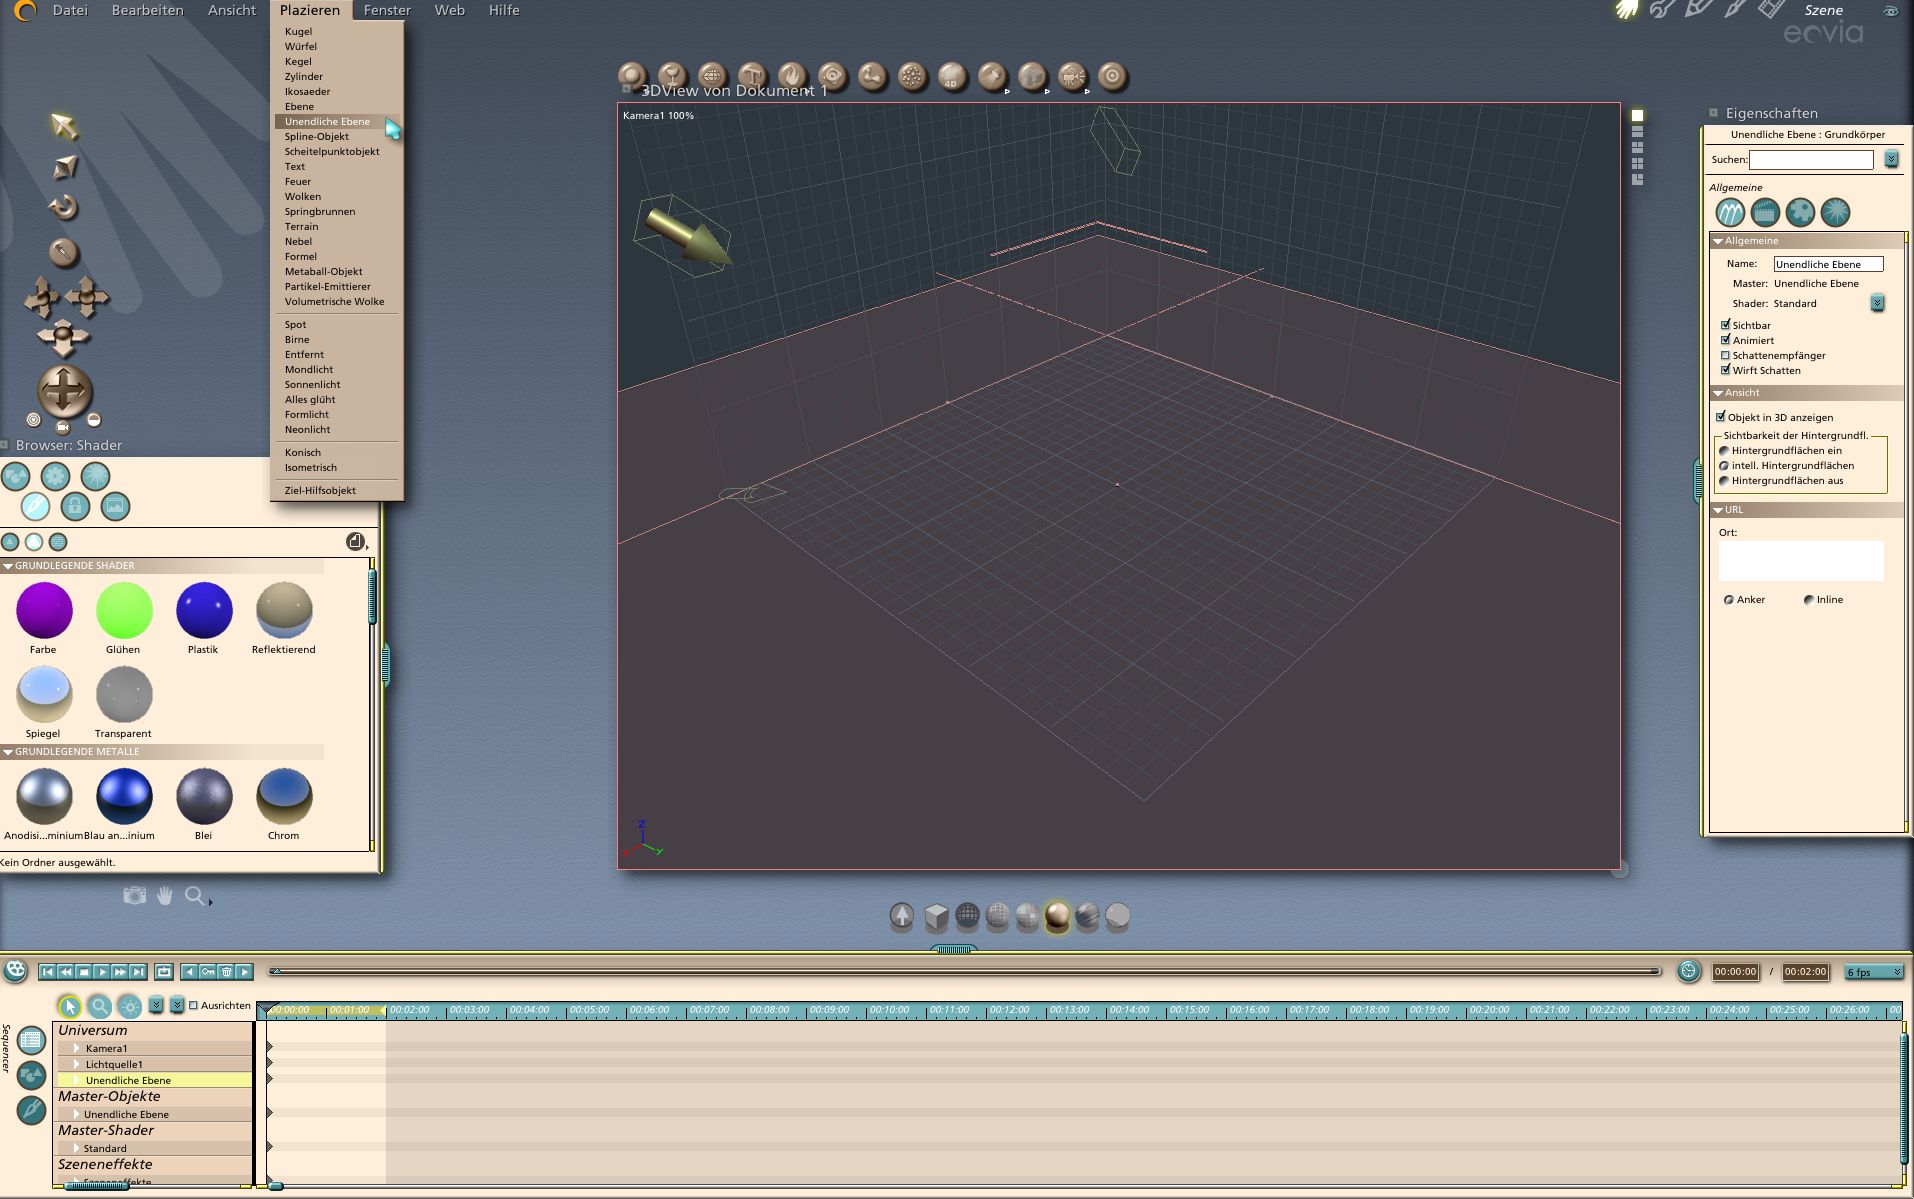Open the gear tab in Browser panel

[x=55, y=477]
